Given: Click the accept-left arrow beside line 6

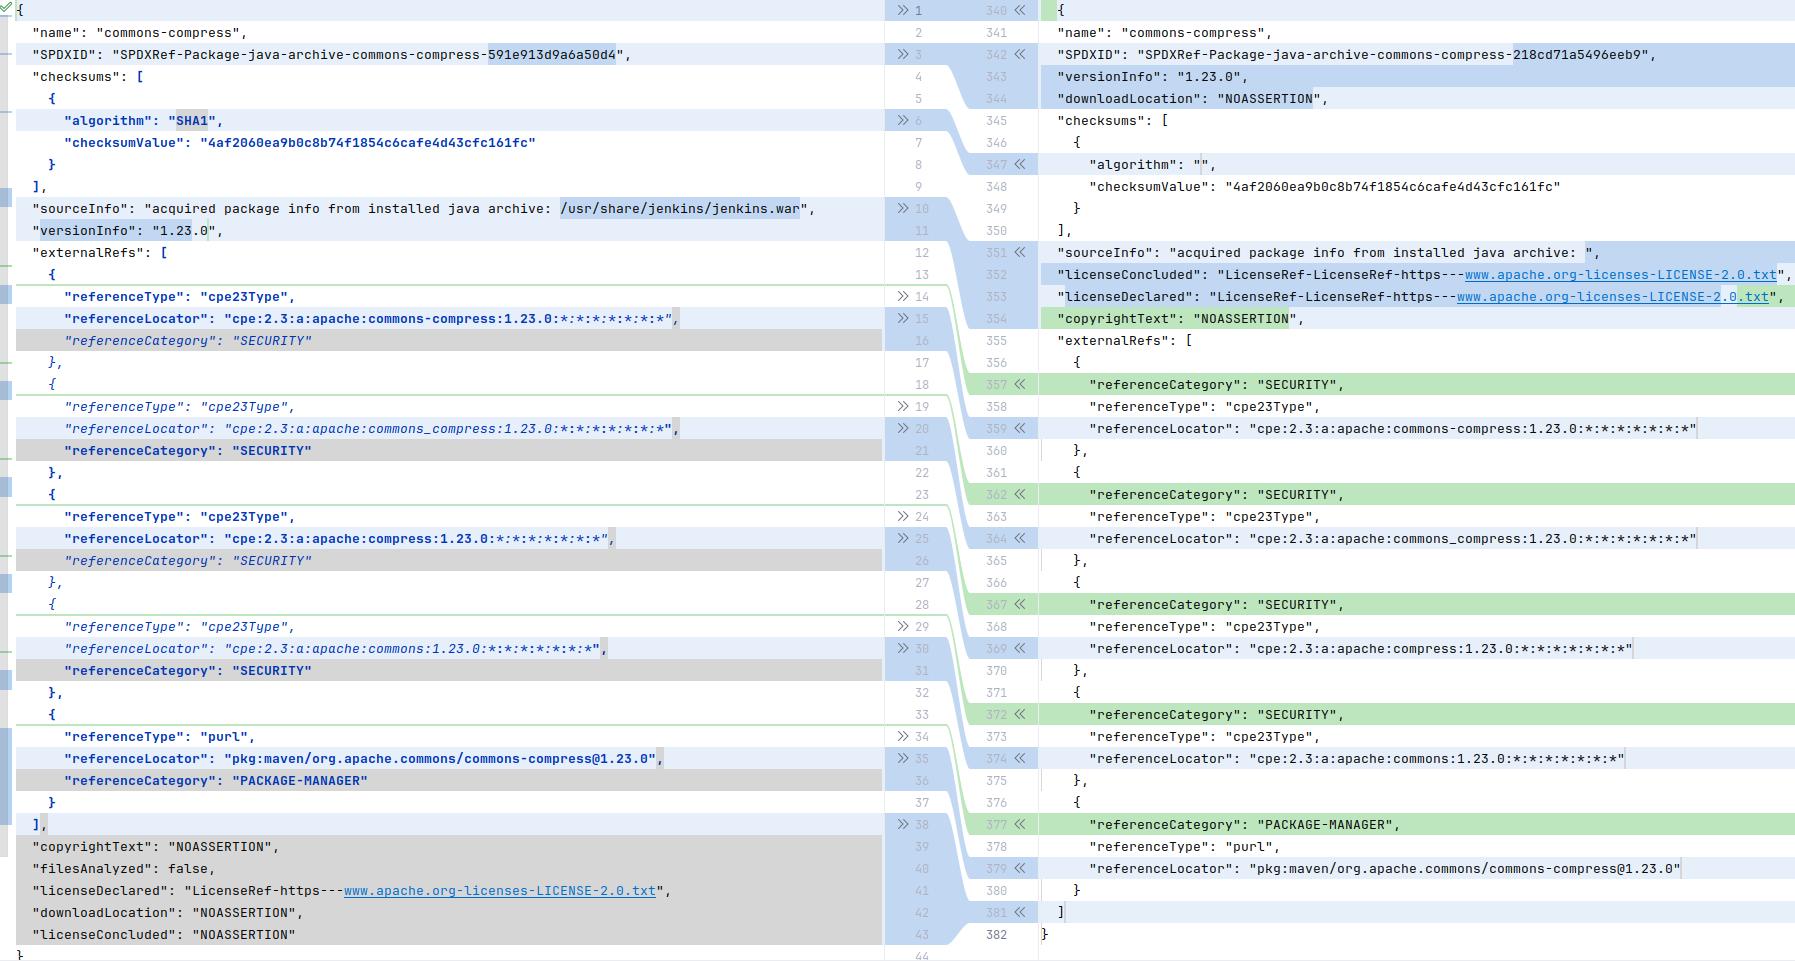Looking at the screenshot, I should tap(903, 120).
